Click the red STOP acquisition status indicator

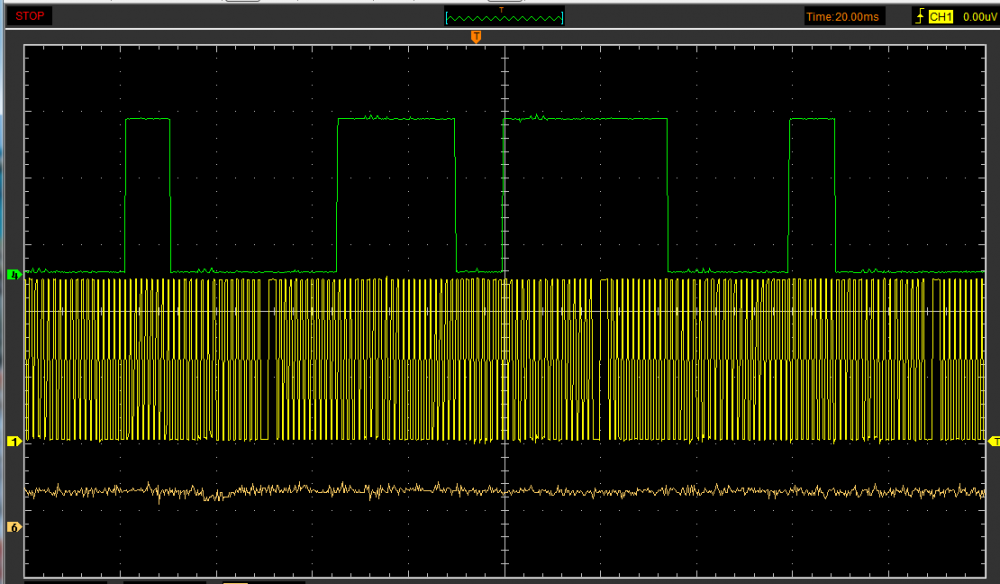(x=28, y=16)
